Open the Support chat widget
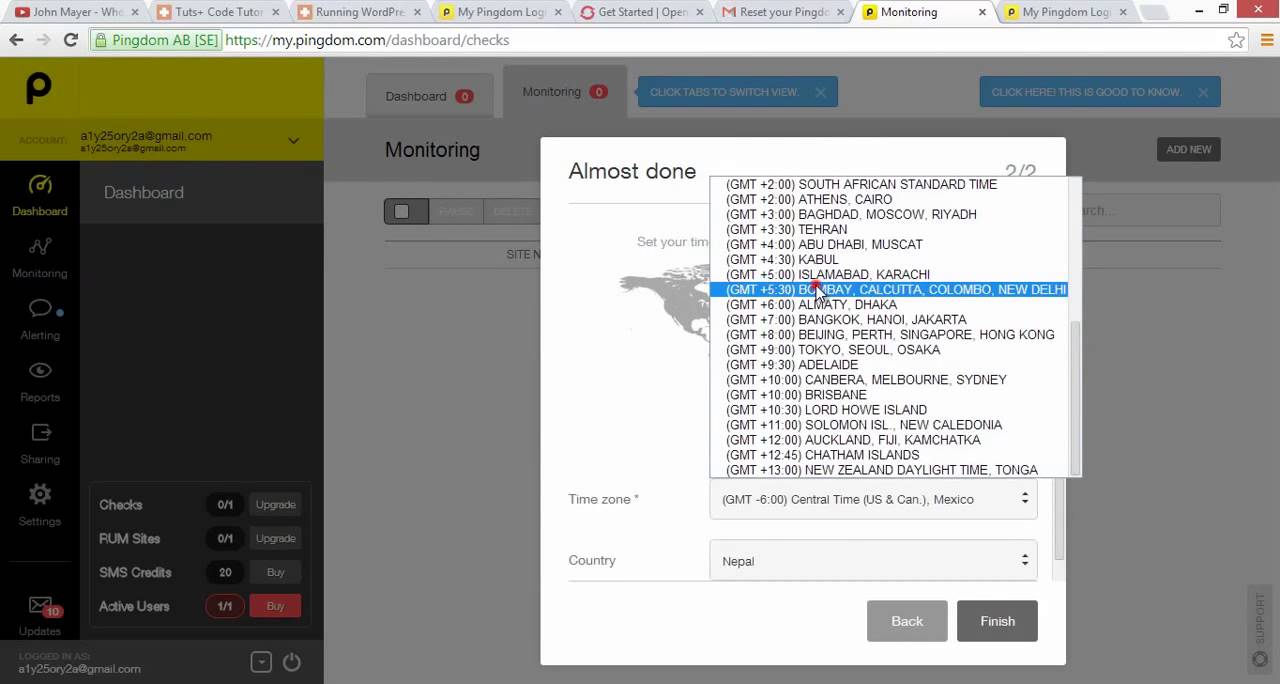 click(x=1260, y=630)
